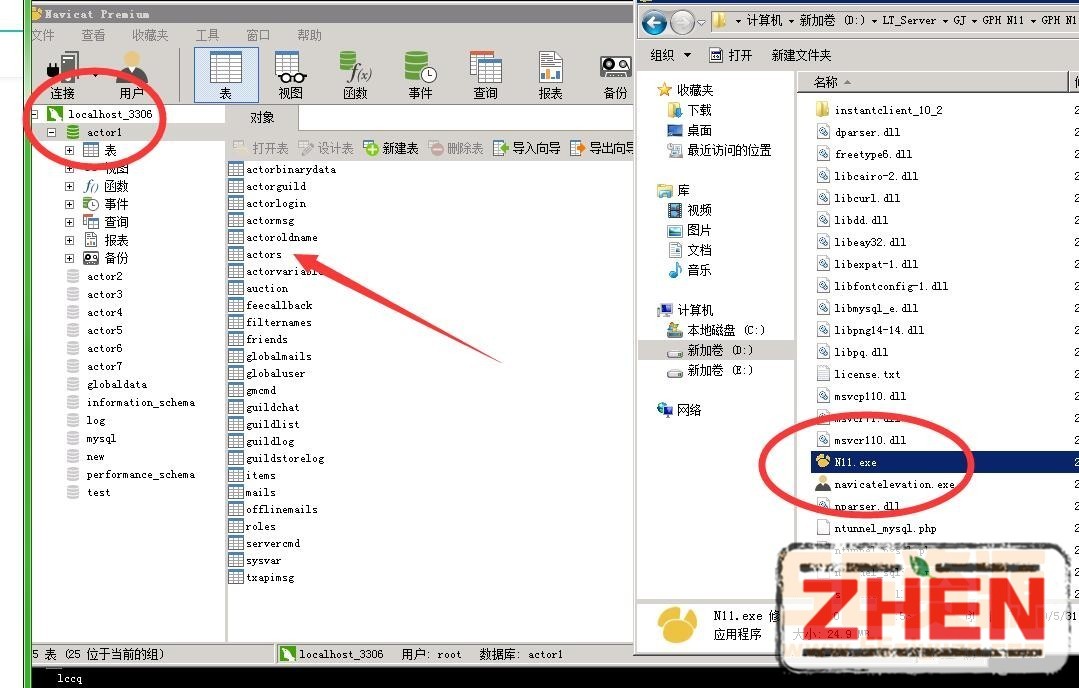Select the actors table in list

click(x=264, y=255)
